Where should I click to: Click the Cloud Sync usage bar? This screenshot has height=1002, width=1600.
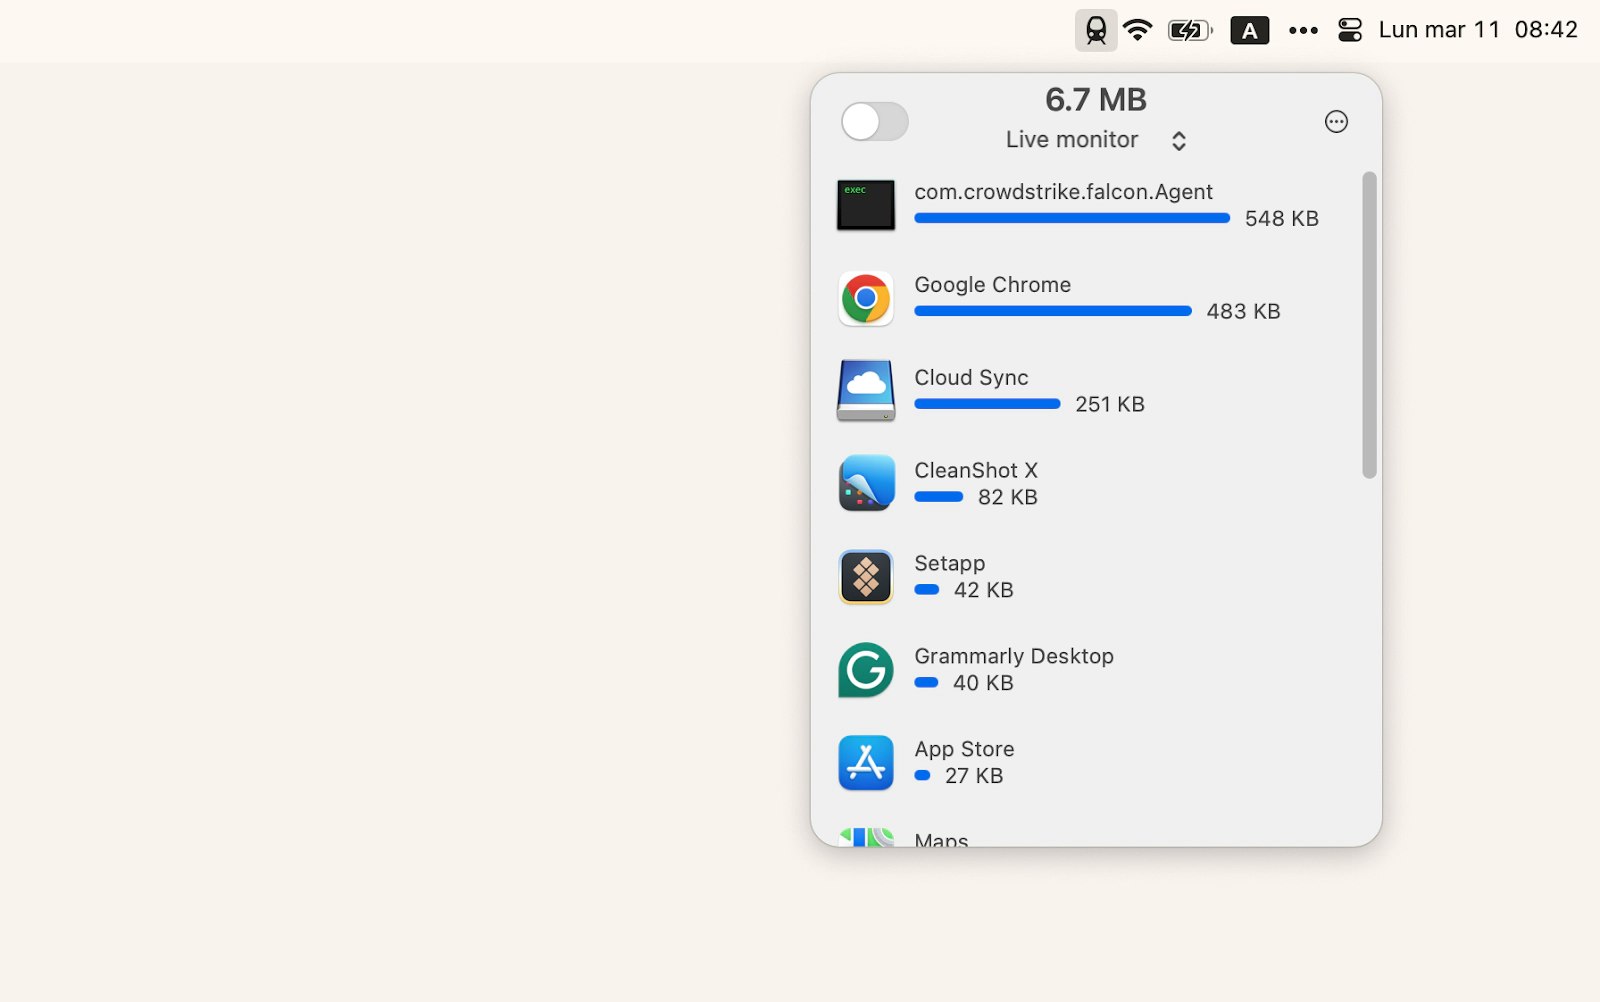click(987, 404)
